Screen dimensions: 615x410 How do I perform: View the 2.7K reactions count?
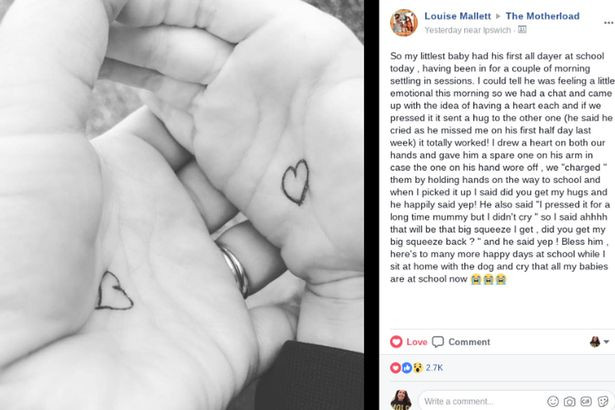pos(436,368)
